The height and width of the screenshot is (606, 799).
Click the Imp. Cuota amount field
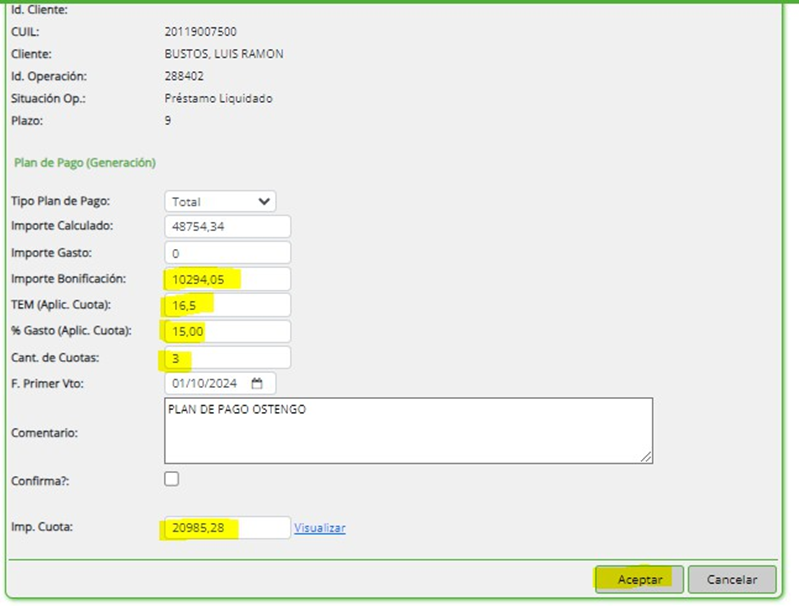[227, 528]
